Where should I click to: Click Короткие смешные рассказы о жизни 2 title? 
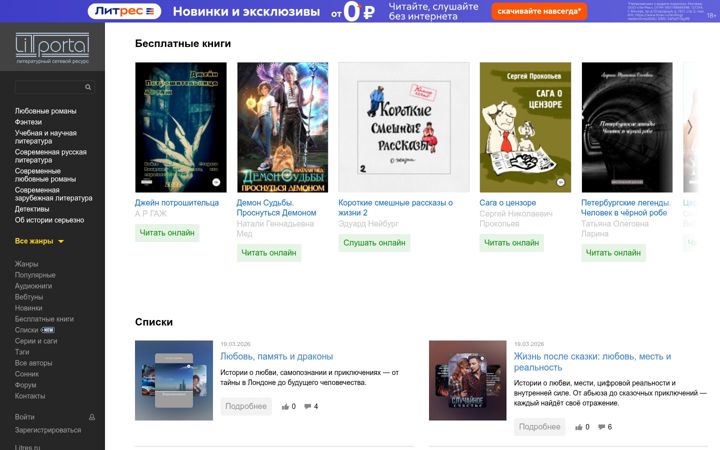pyautogui.click(x=395, y=208)
